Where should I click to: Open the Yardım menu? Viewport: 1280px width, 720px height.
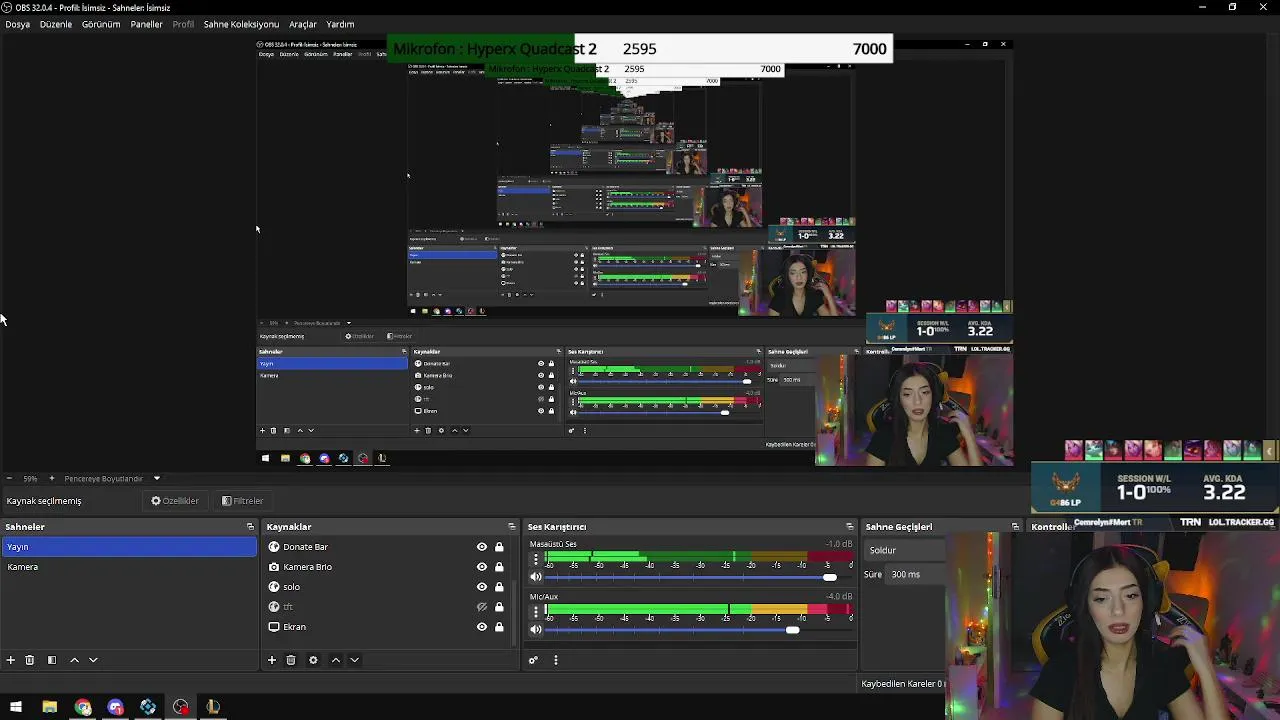340,24
